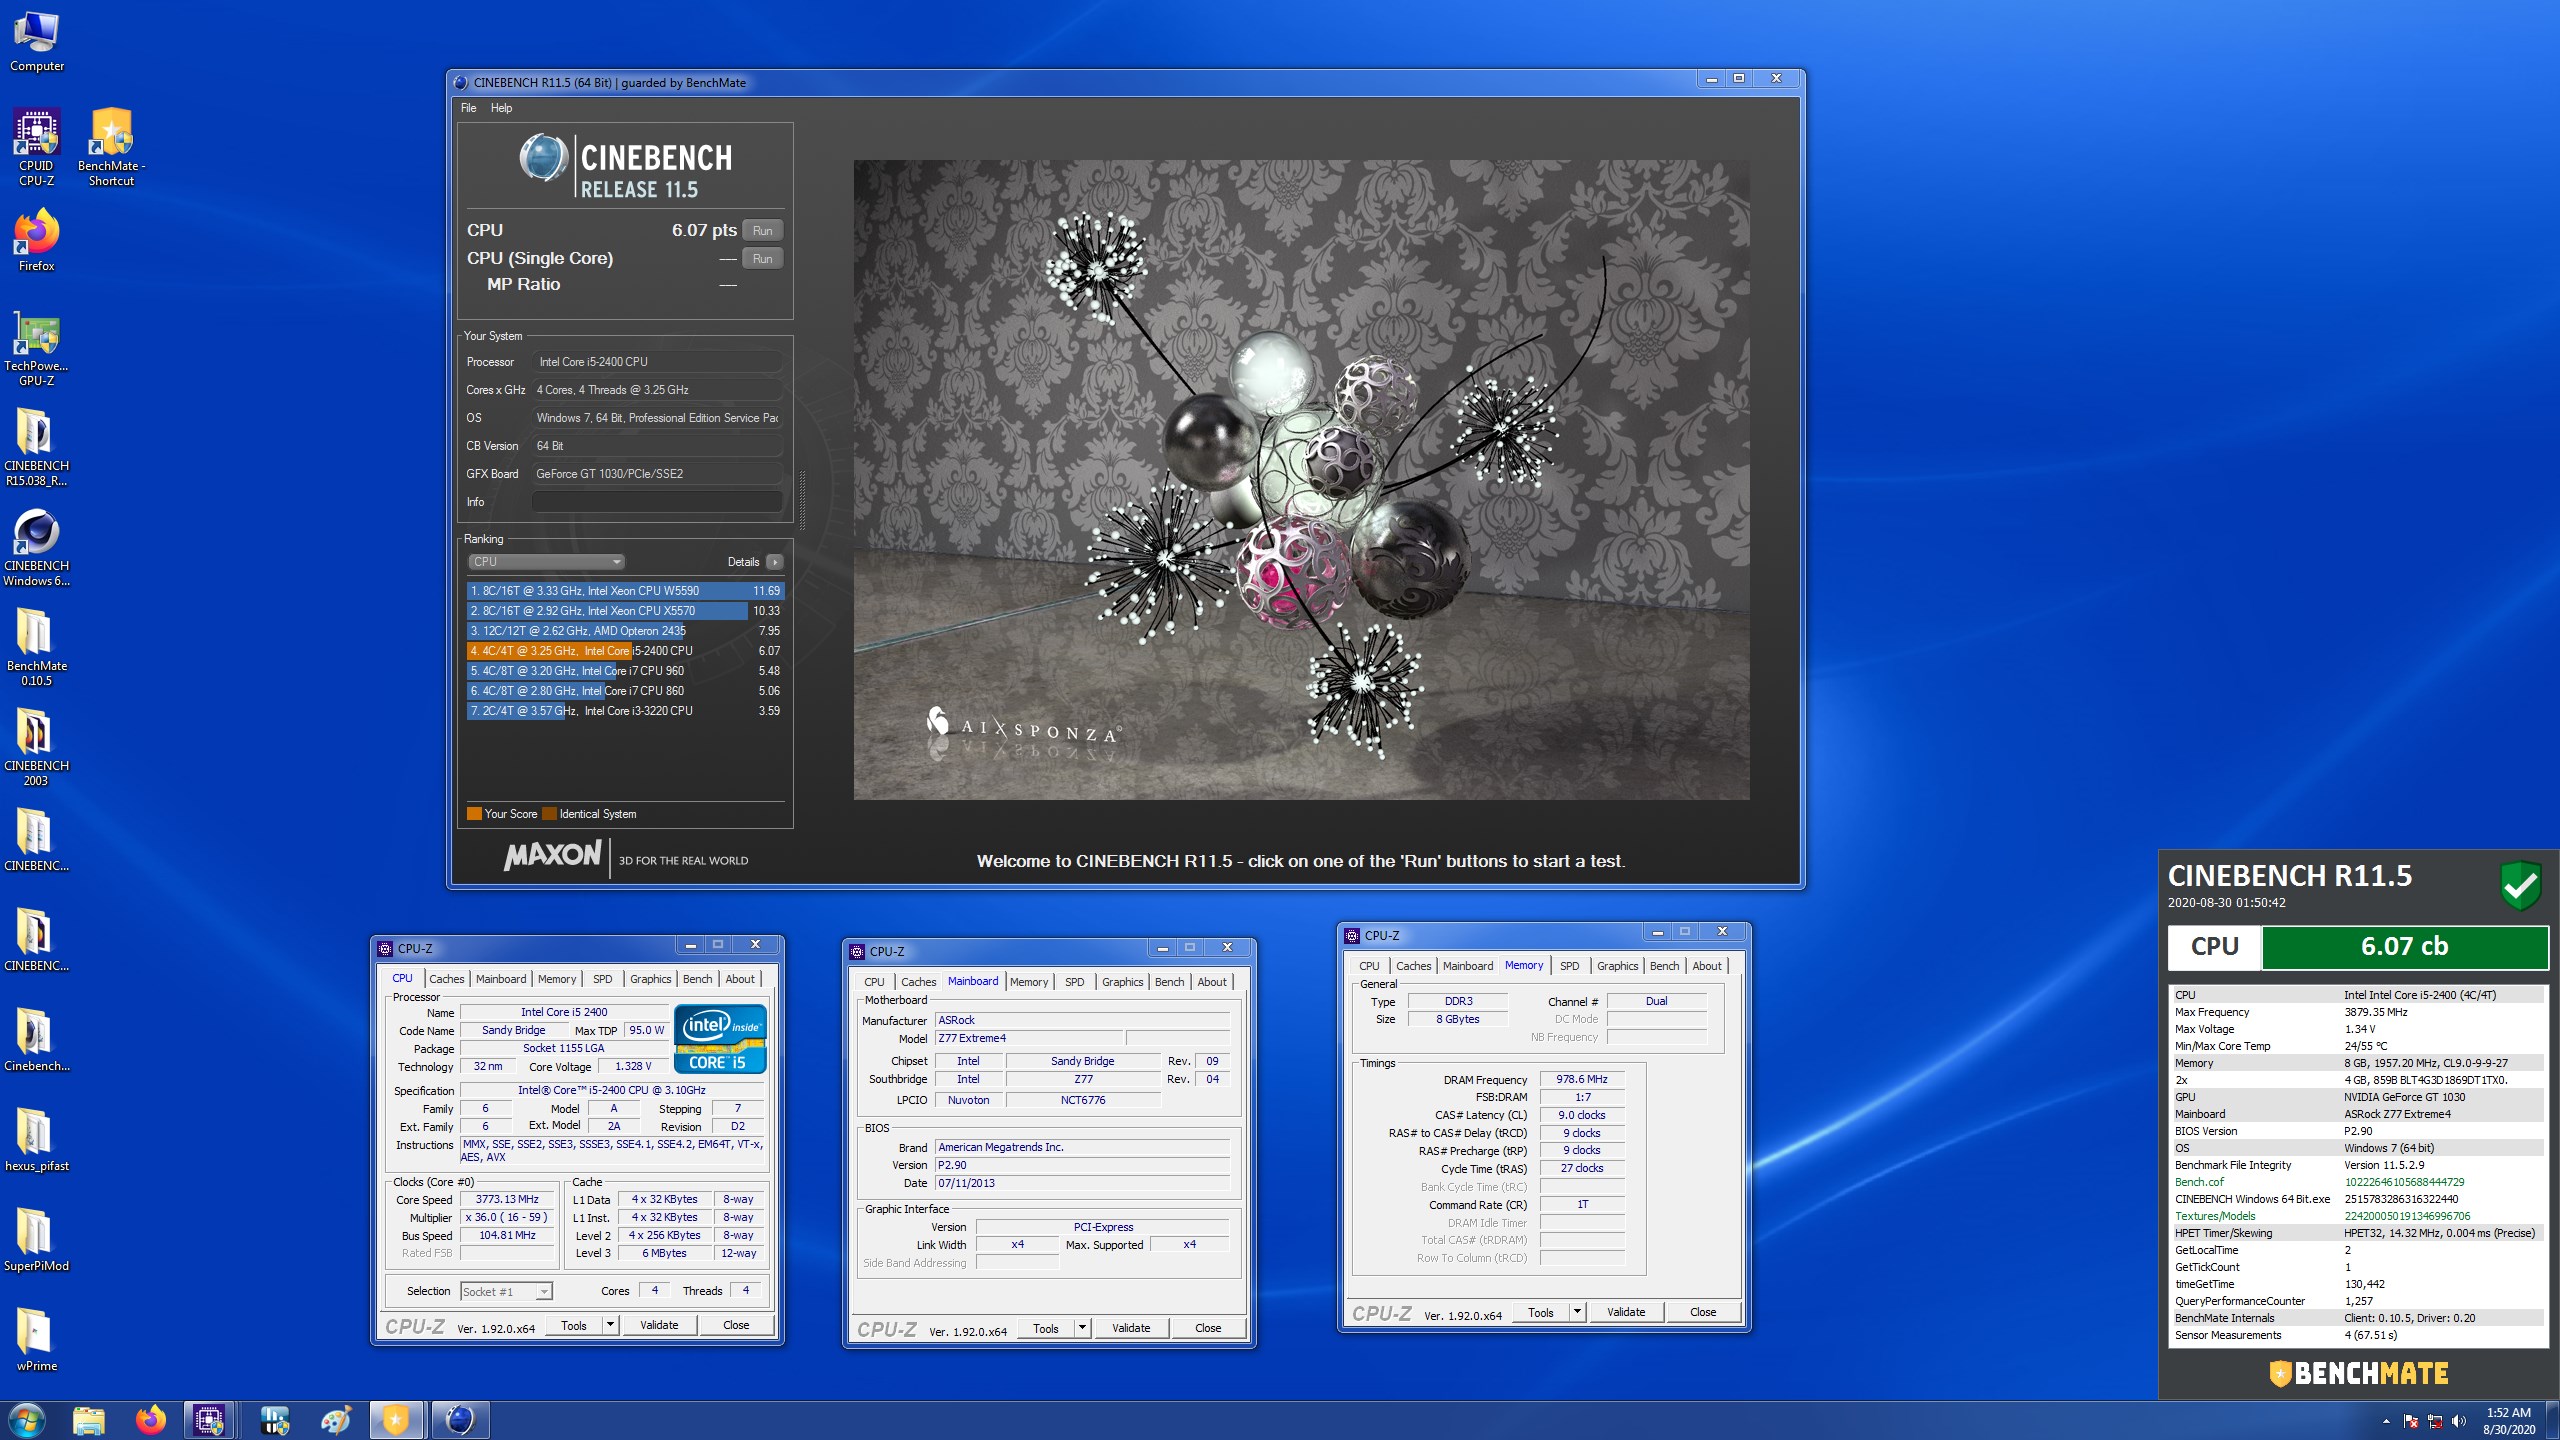The height and width of the screenshot is (1440, 2560).
Task: Open Firefox from the taskbar
Action: point(151,1420)
